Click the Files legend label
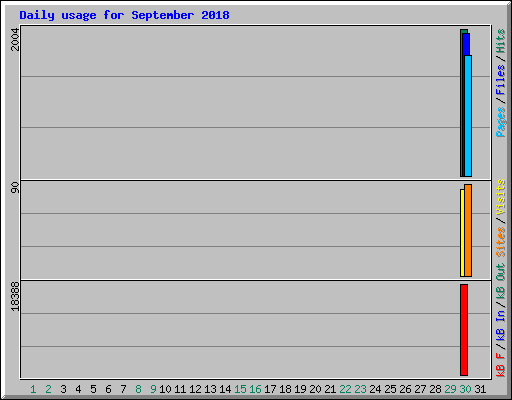 tap(501, 80)
